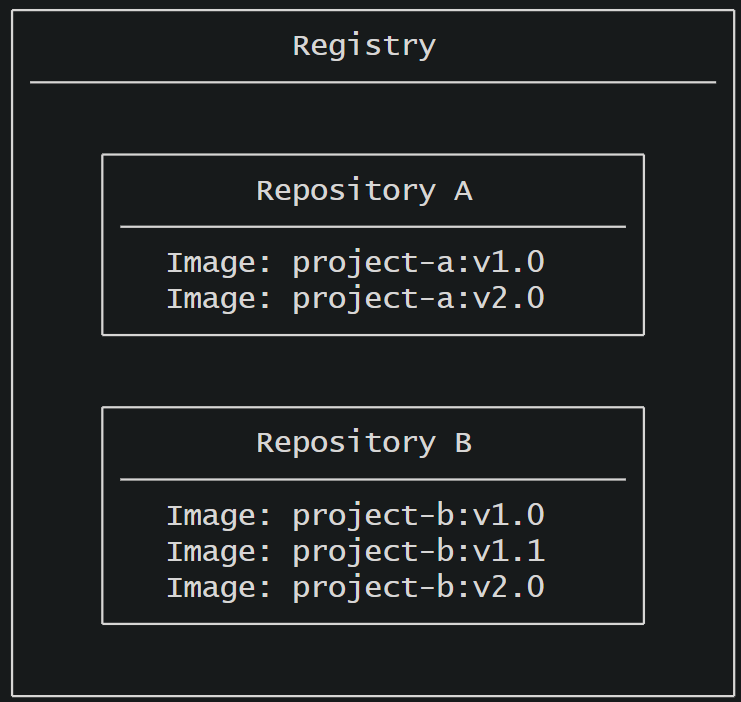741x702 pixels.
Task: Click the letter B in Repository B
Action: (464, 443)
